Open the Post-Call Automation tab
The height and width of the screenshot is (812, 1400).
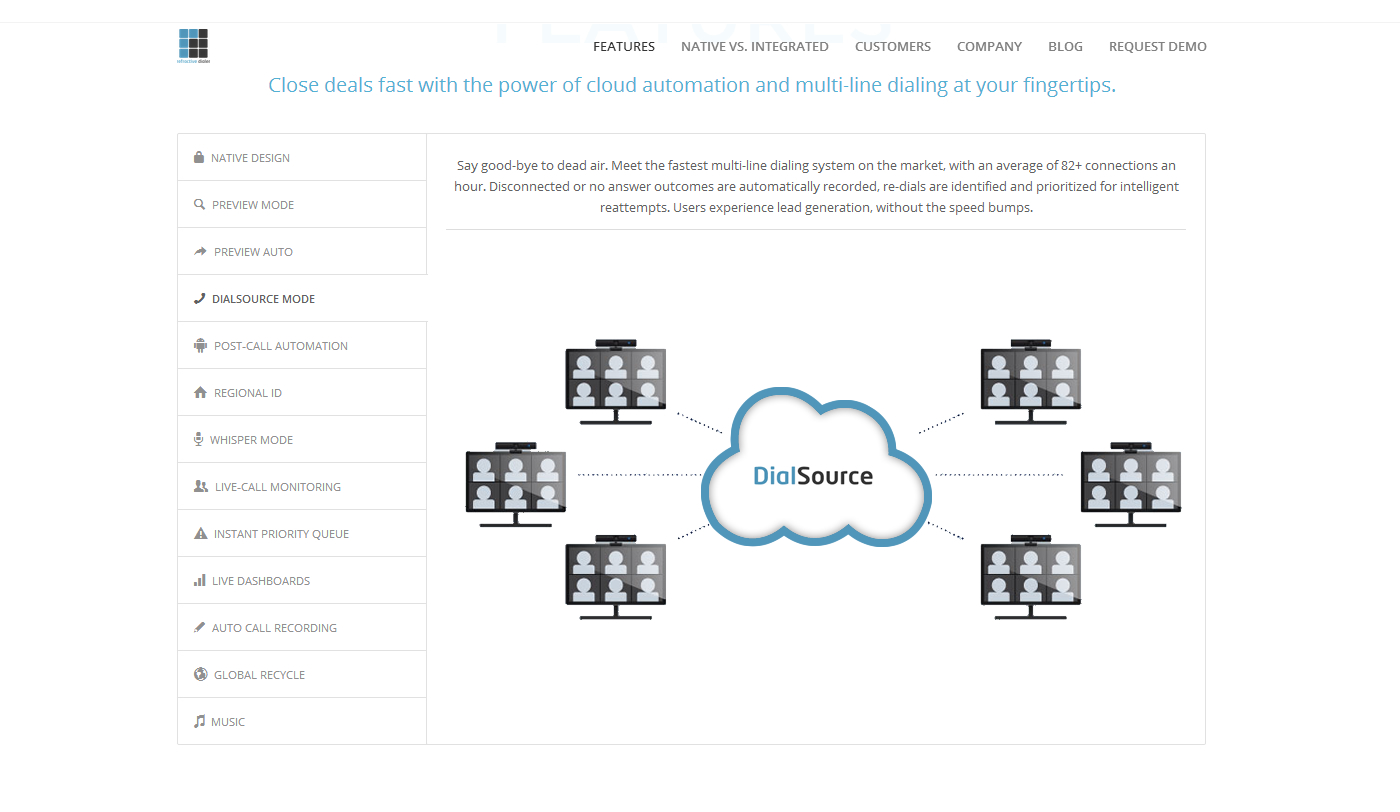tap(302, 345)
